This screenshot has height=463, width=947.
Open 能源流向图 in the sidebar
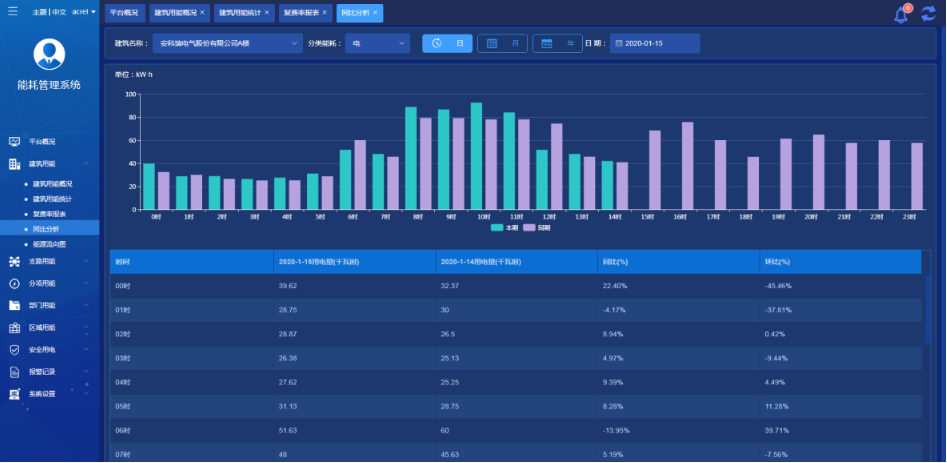tap(50, 244)
